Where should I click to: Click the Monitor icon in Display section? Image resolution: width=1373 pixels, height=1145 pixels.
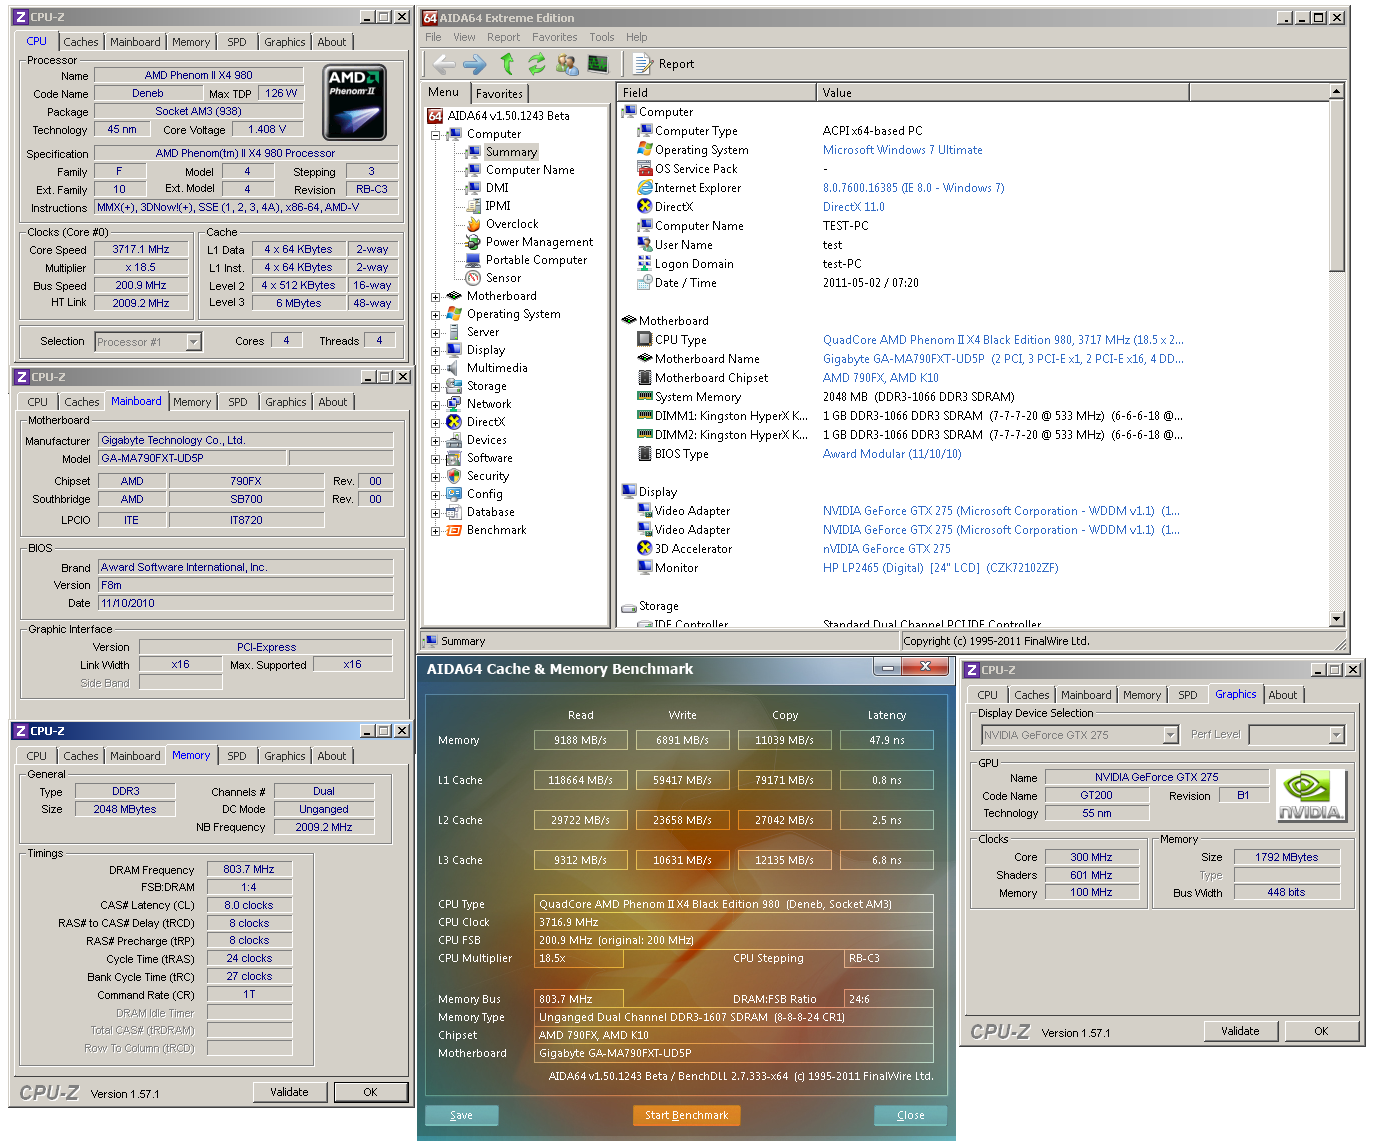(645, 568)
